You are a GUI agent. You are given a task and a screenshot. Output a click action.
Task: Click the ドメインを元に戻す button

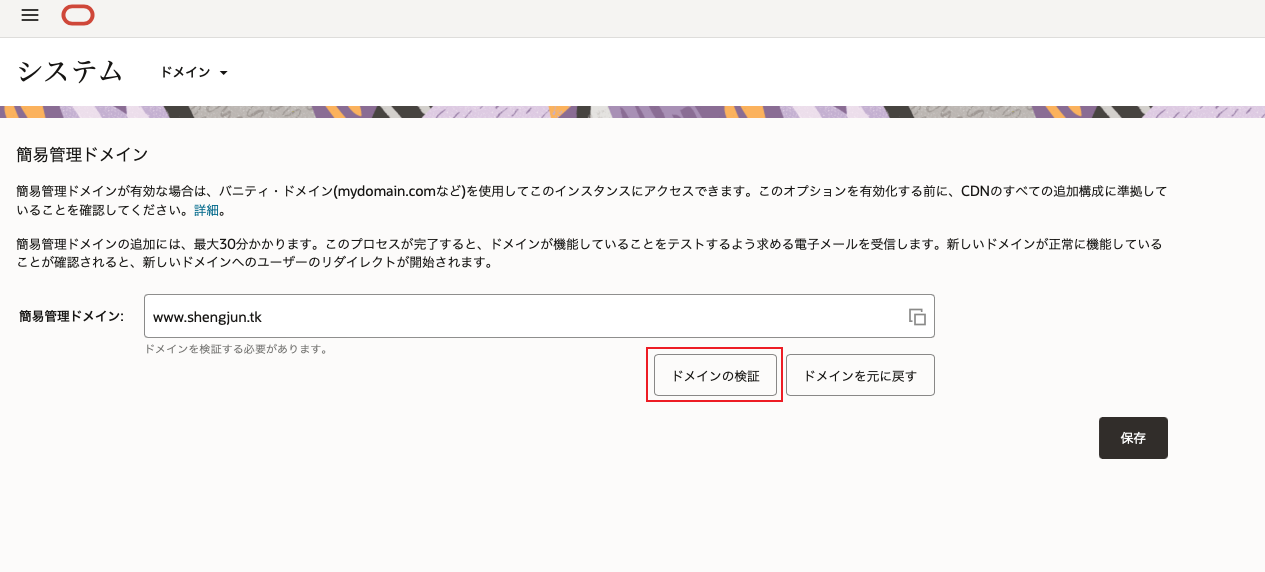pyautogui.click(x=860, y=376)
